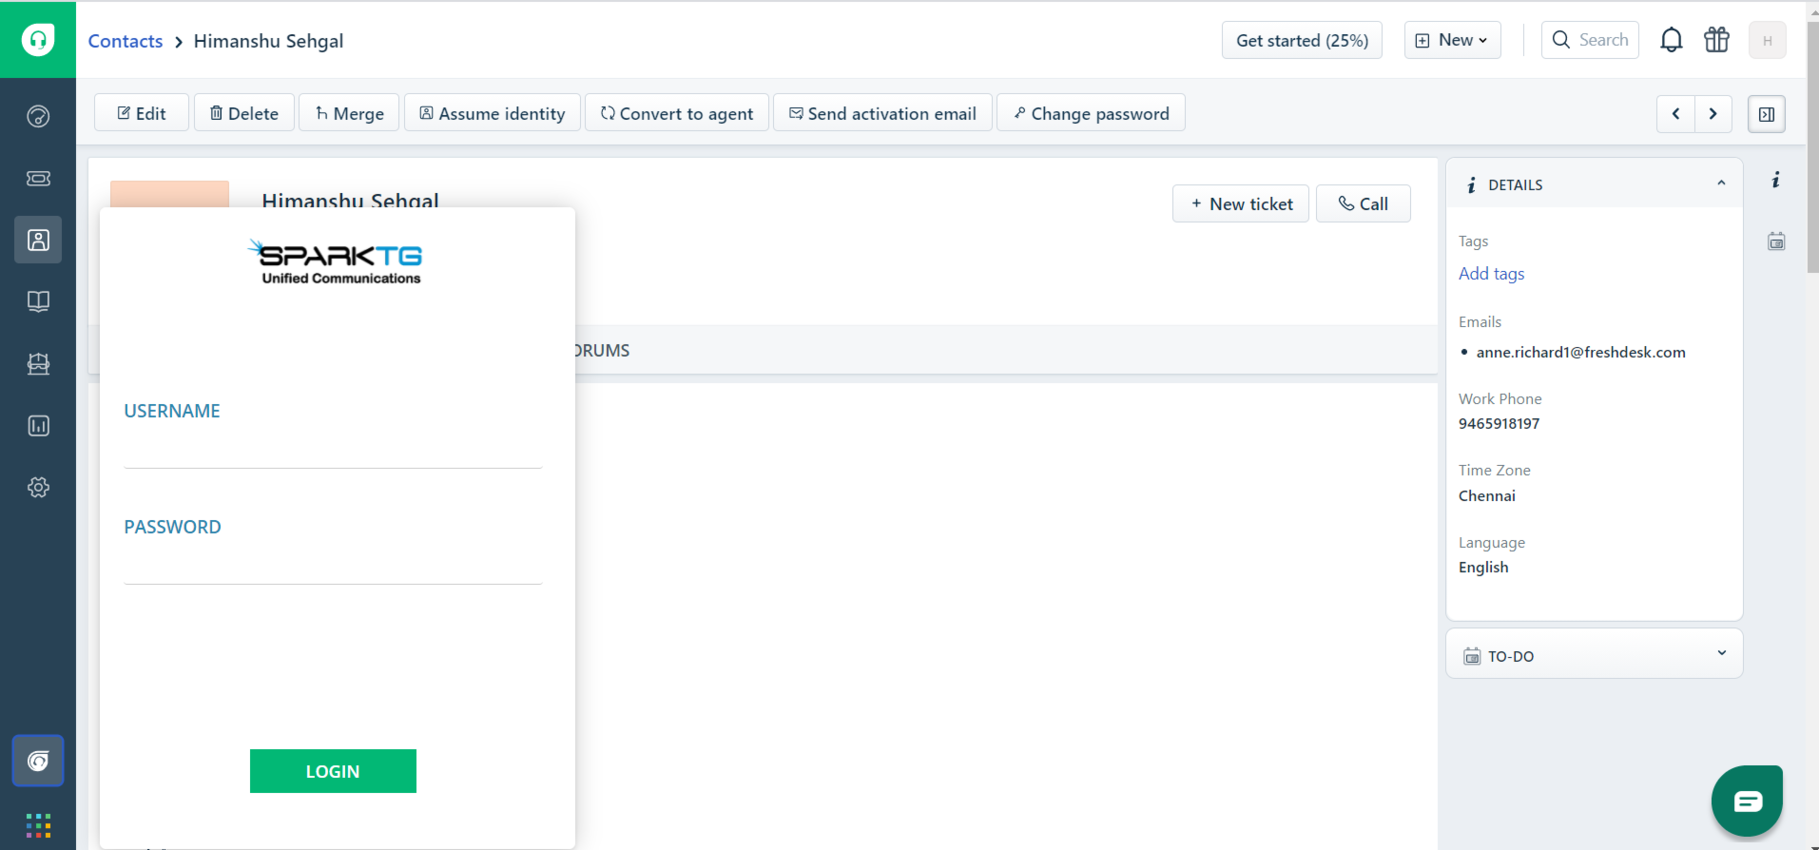
Task: Click English language value
Action: coord(1483,567)
